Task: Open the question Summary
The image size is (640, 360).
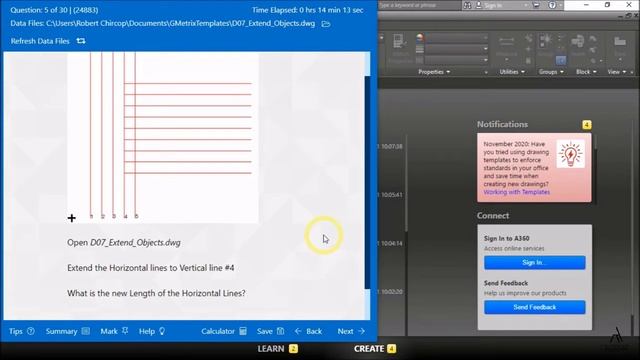Action: coord(67,331)
